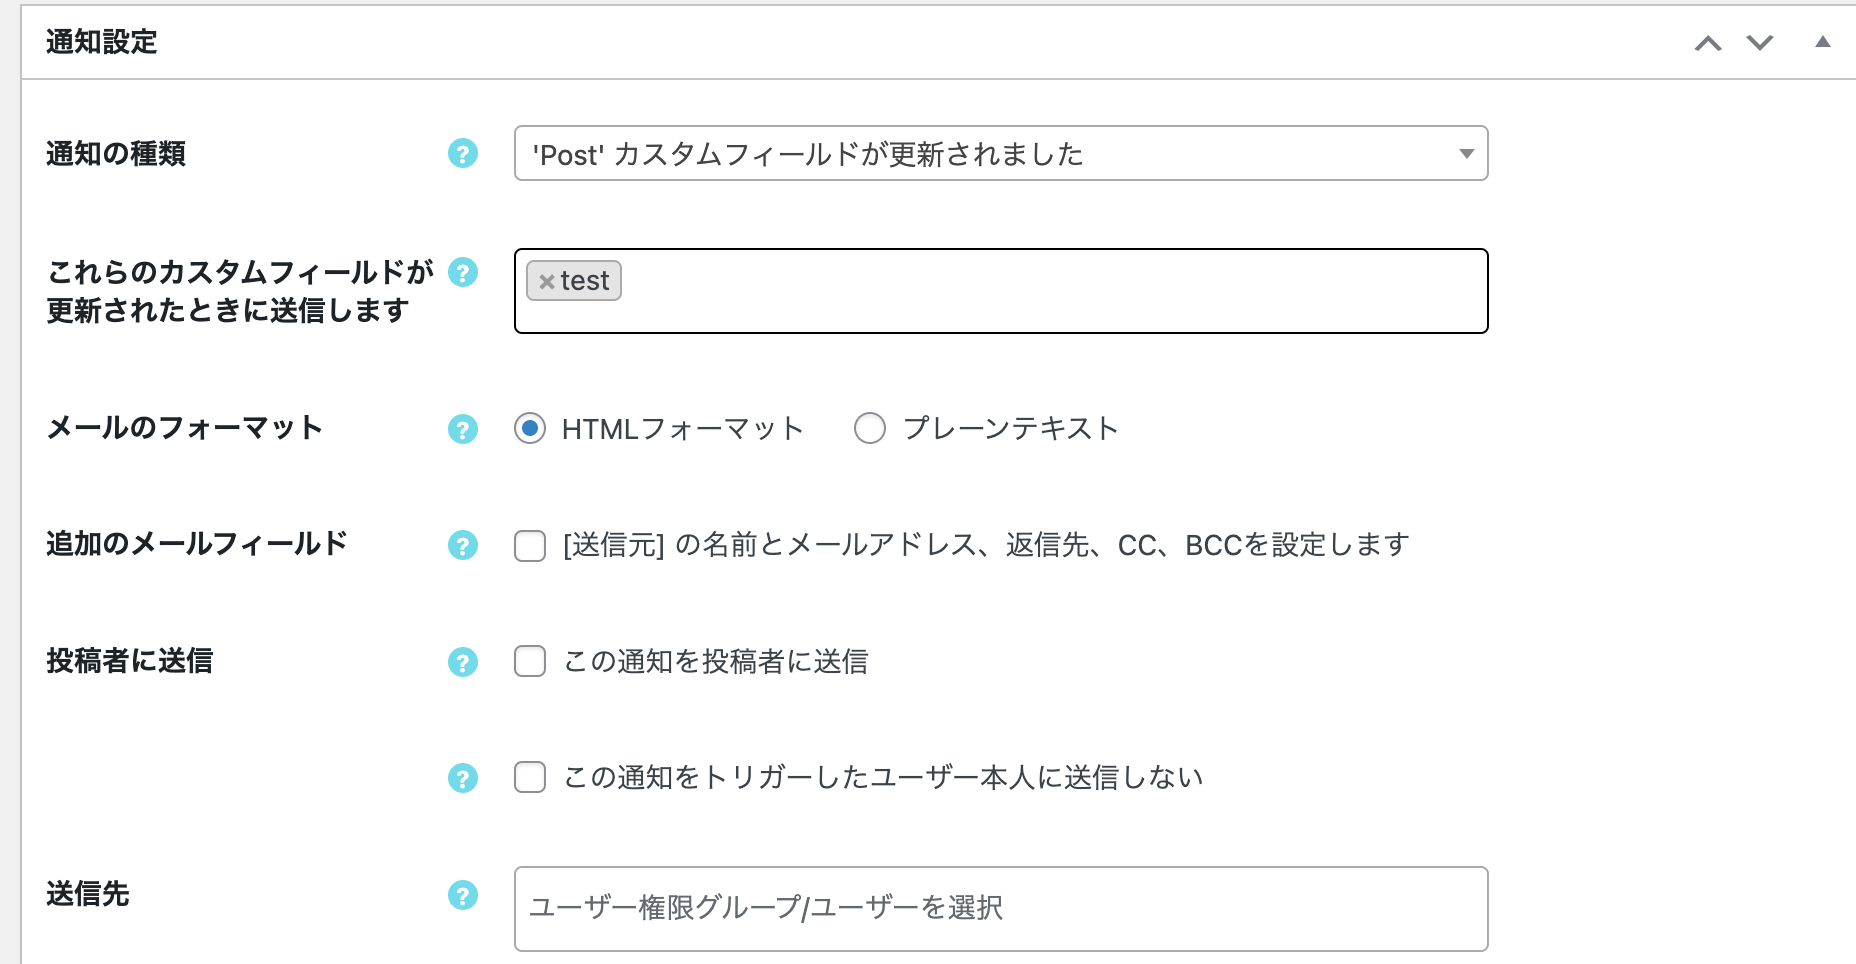Image resolution: width=1856 pixels, height=964 pixels.
Task: Move 通知設定 panel down
Action: (1760, 43)
